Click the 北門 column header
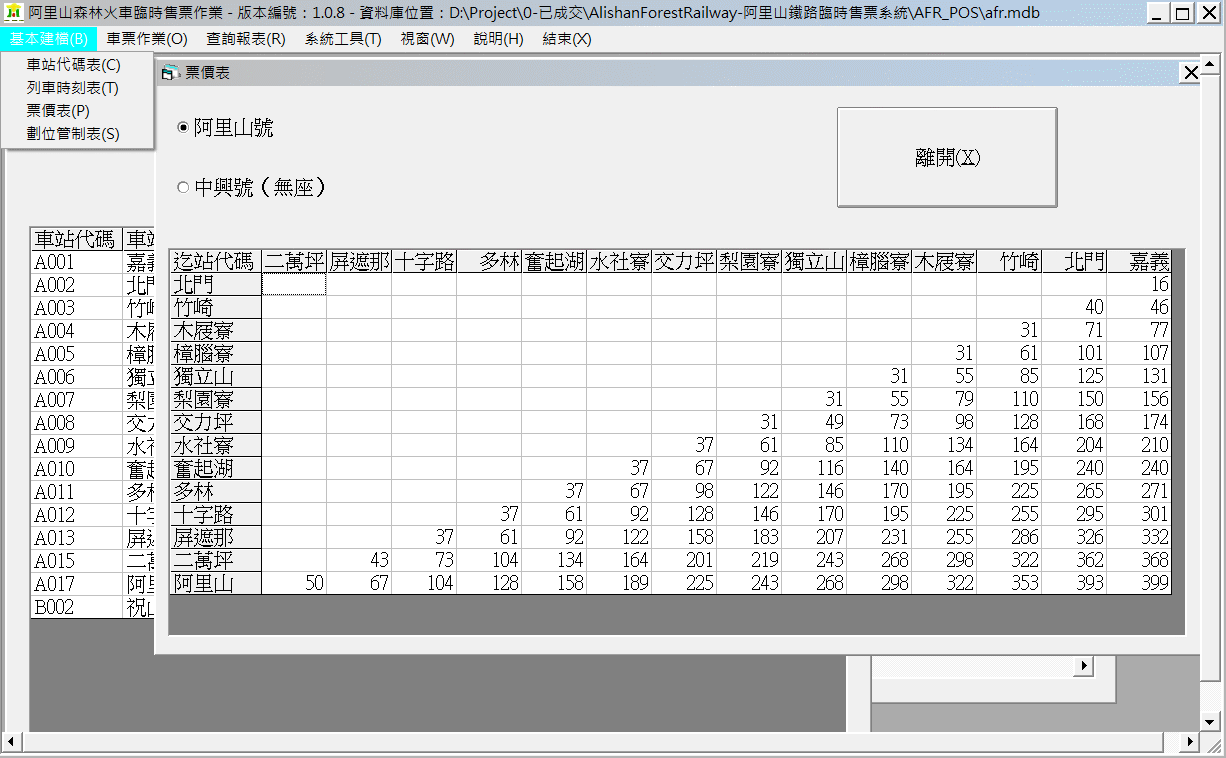 point(1074,262)
